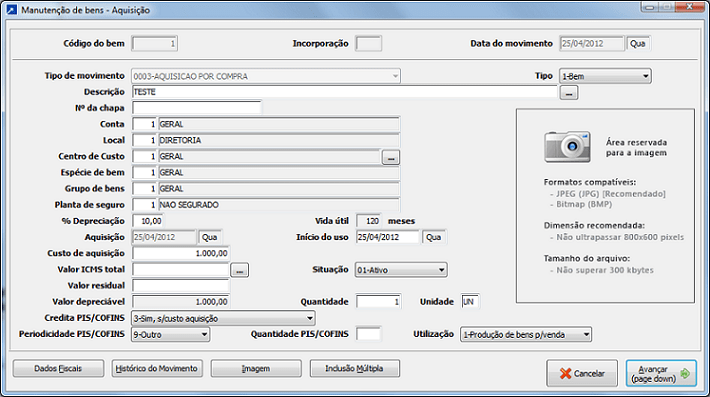Click the Unidade field showing UN
710x397 pixels.
(470, 301)
